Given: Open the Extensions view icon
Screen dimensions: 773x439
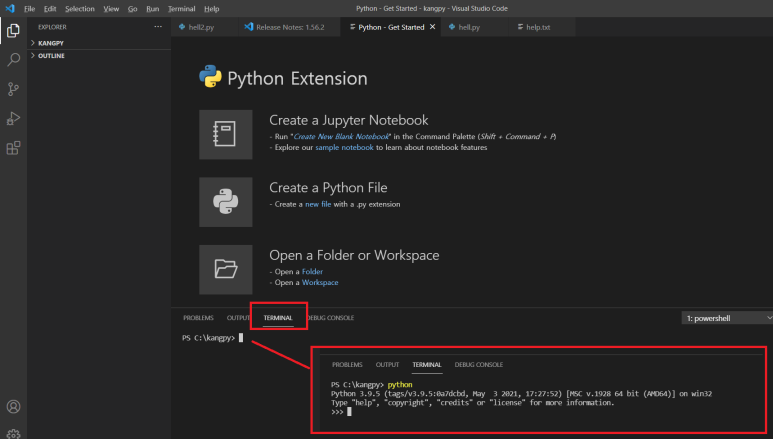Looking at the screenshot, I should click(13, 148).
